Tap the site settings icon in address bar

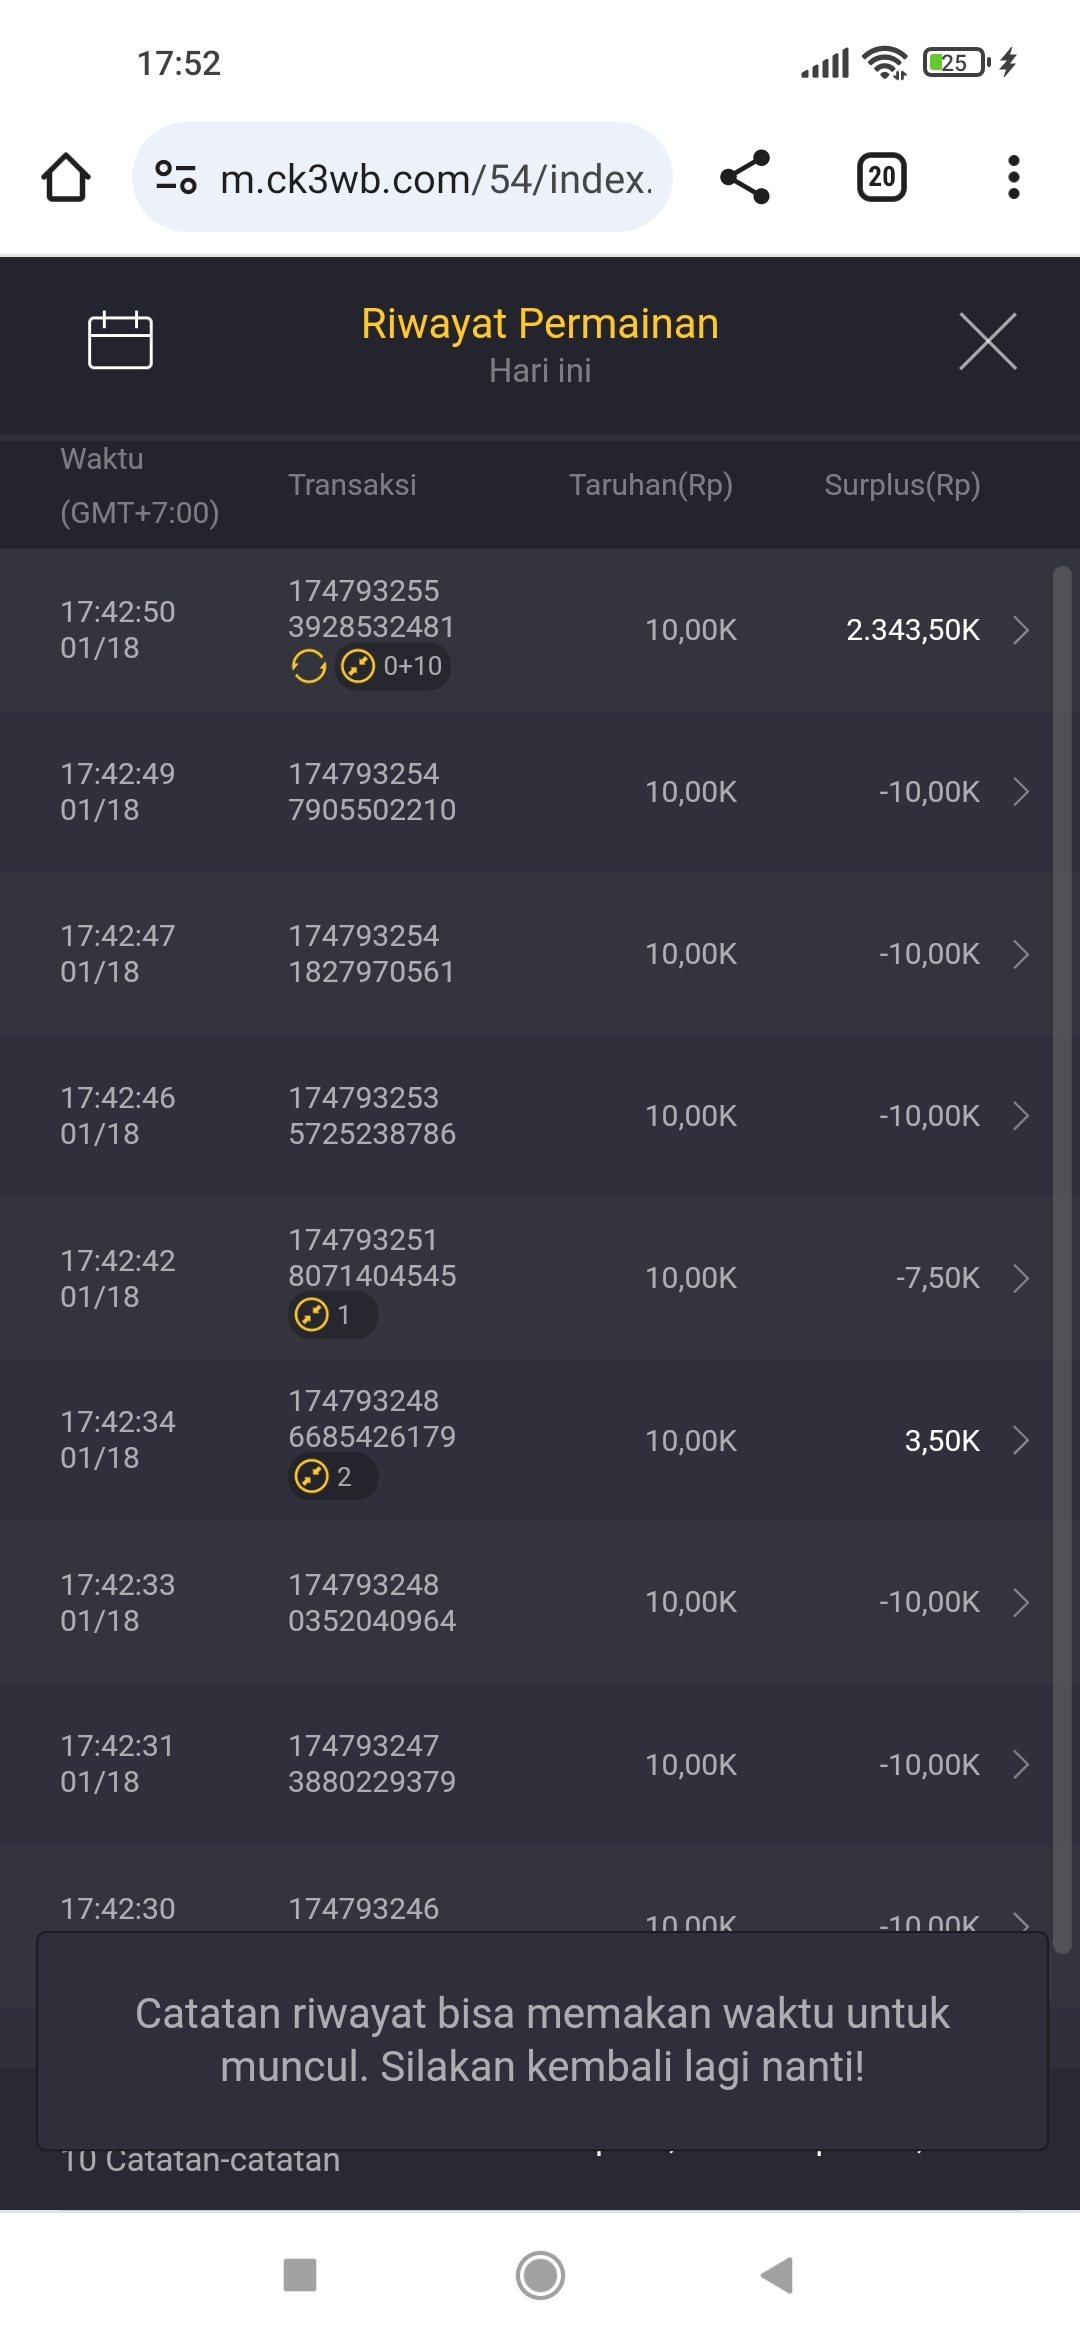click(x=176, y=178)
